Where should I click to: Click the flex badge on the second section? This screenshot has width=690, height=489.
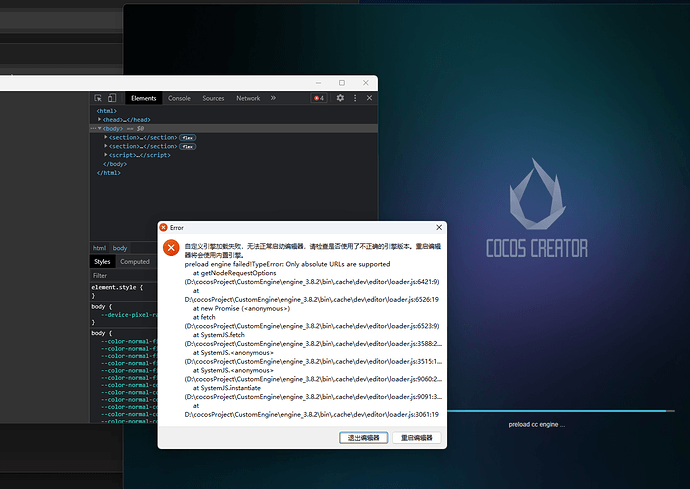[x=188, y=147]
